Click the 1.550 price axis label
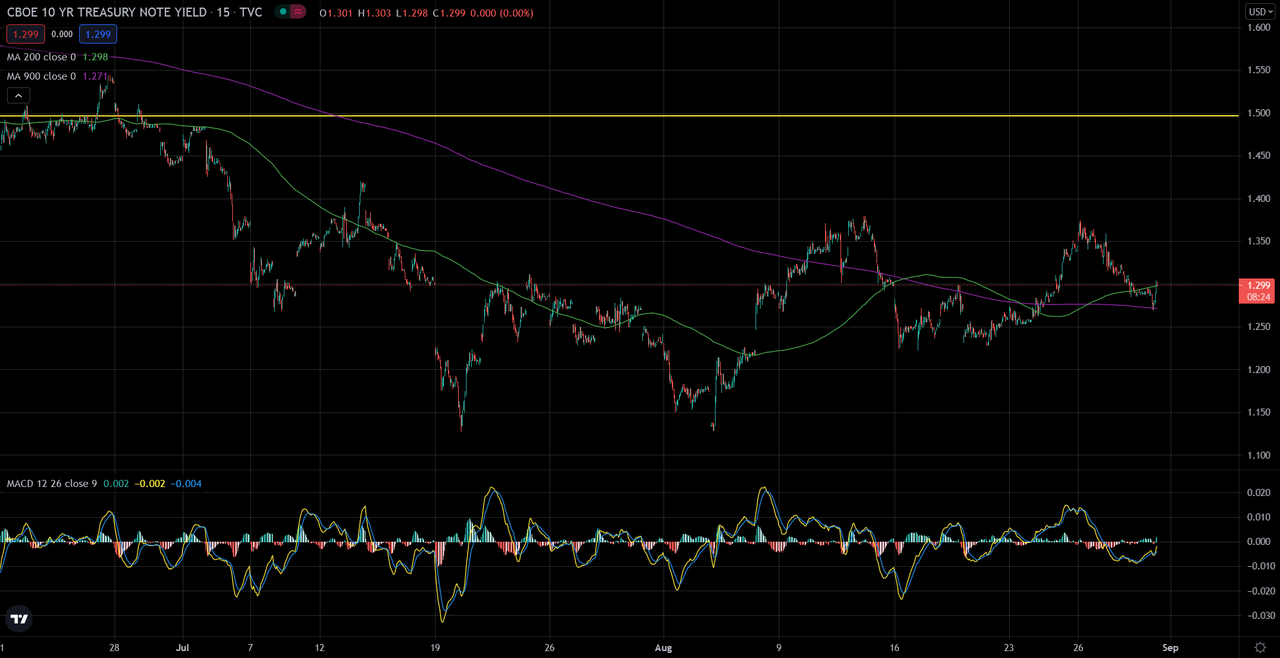Viewport: 1280px width, 658px height. coord(1259,70)
